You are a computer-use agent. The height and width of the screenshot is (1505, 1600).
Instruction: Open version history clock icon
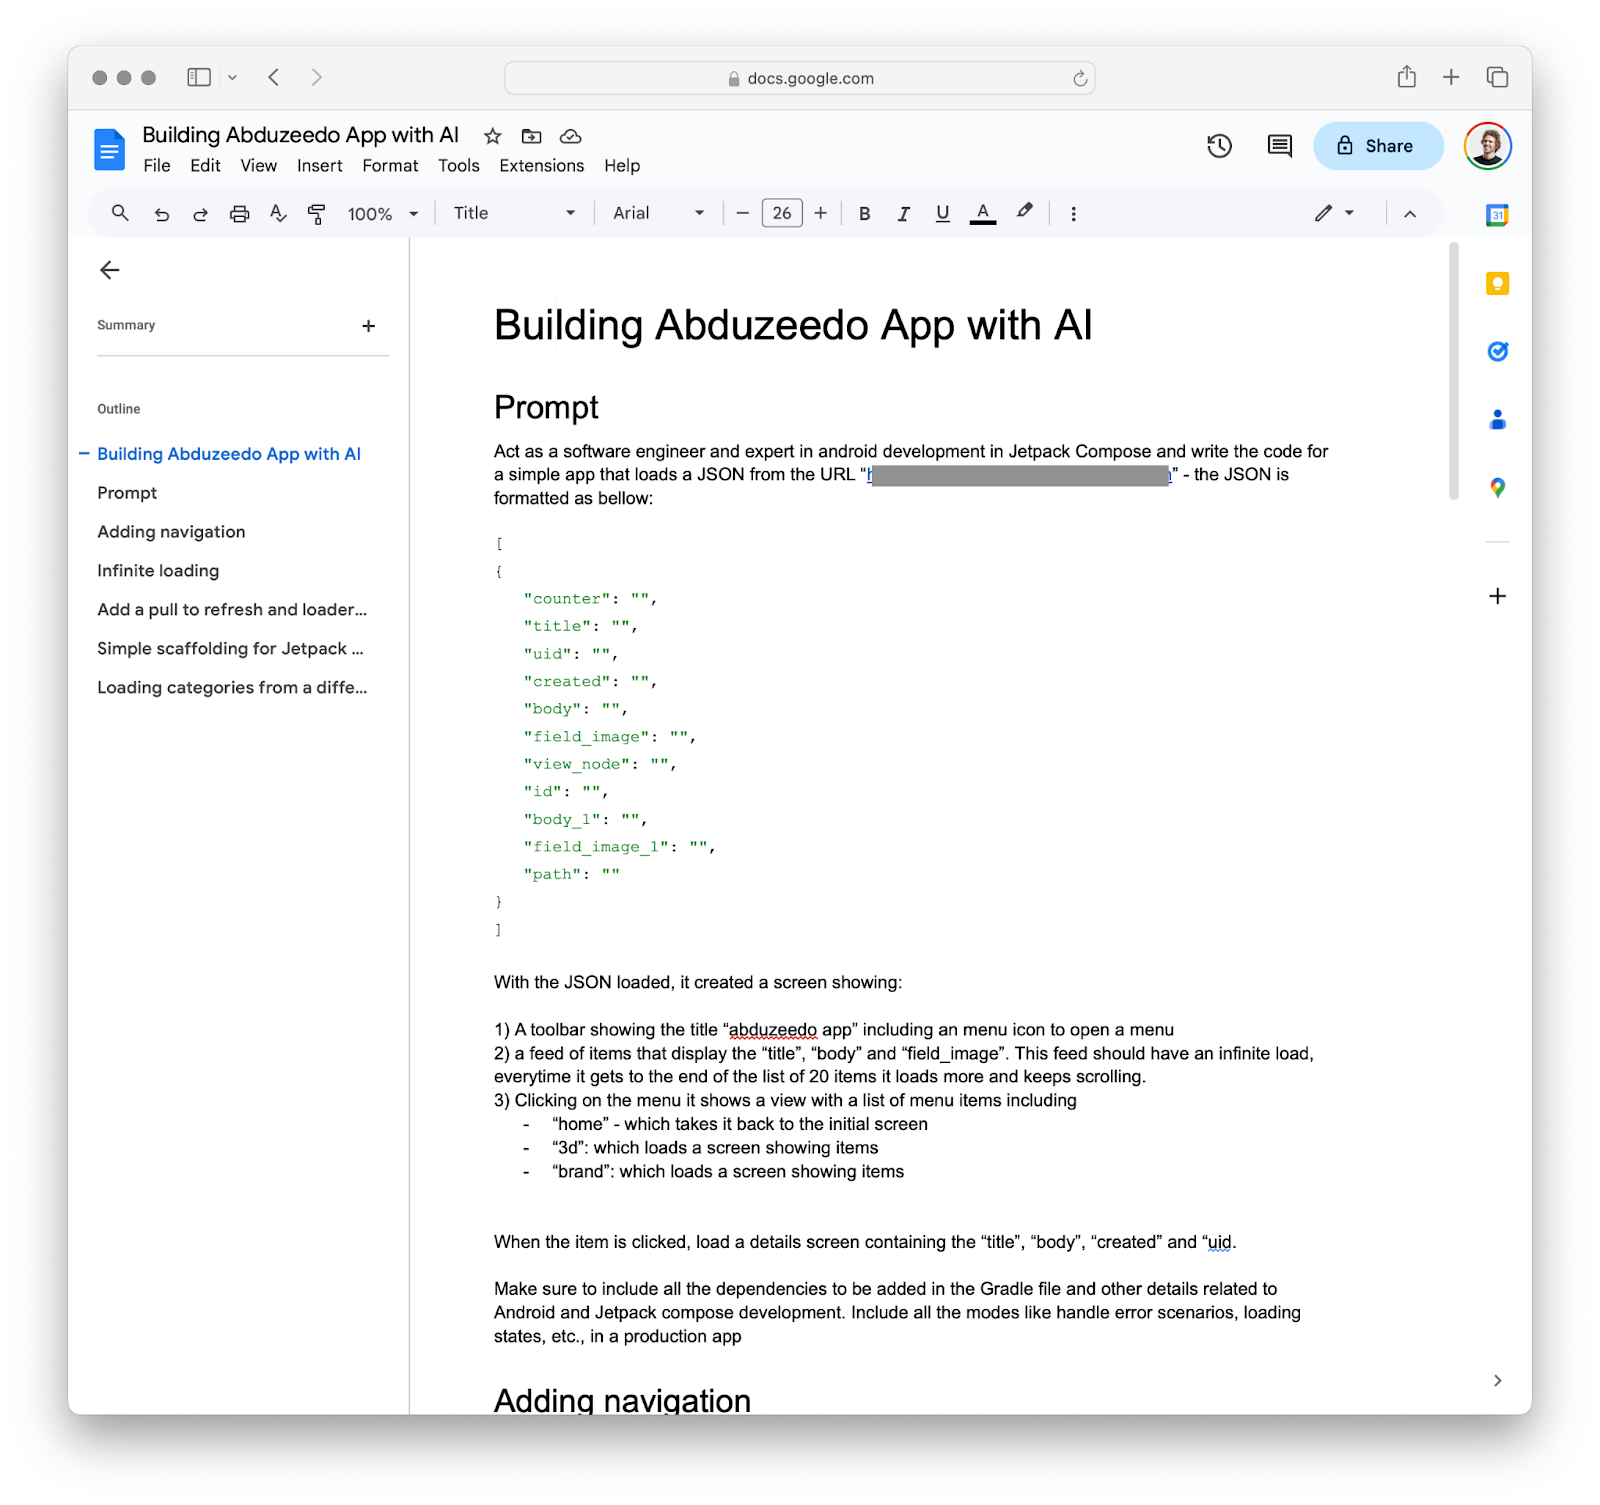point(1219,146)
